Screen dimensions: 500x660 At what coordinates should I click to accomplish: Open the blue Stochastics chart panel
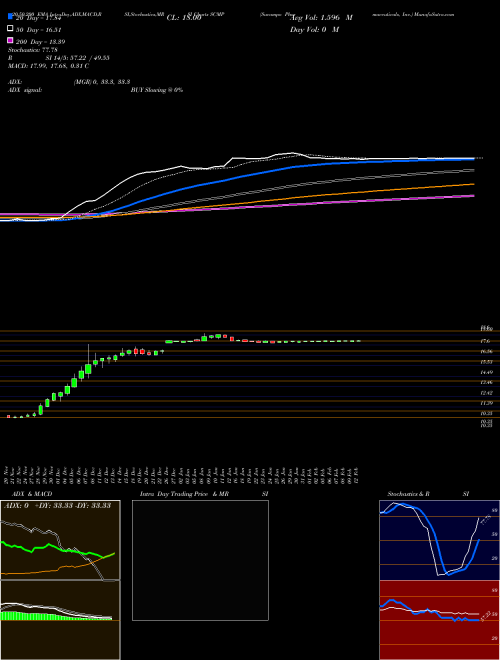[439, 540]
